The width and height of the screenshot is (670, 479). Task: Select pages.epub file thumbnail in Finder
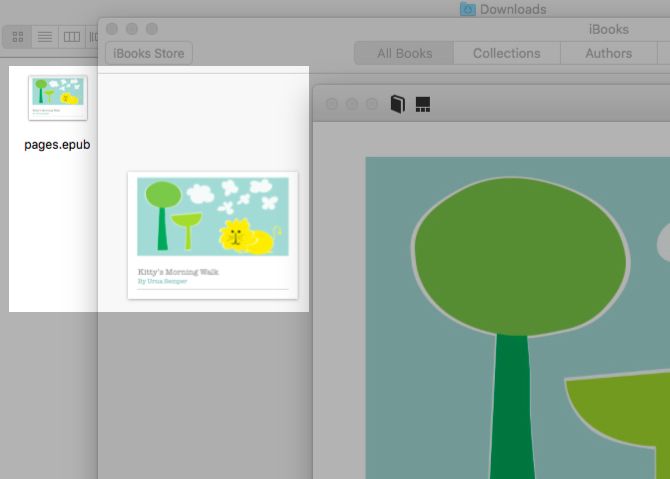click(x=58, y=98)
